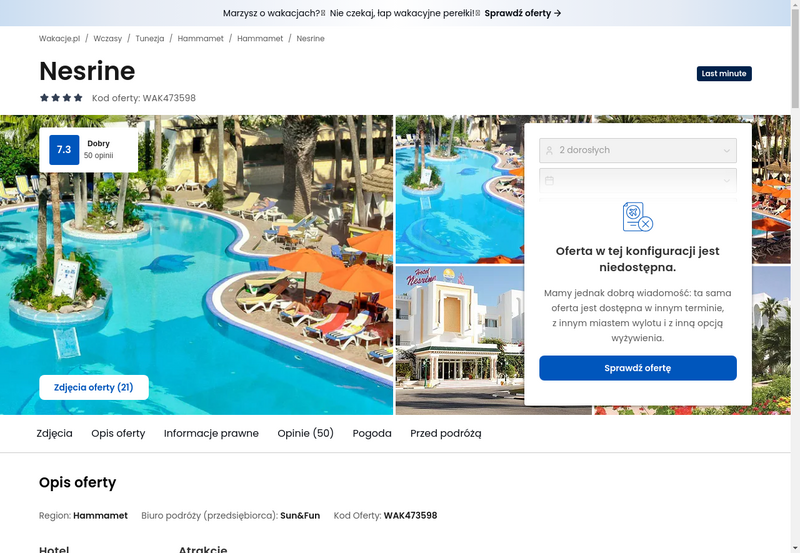Click the four-star hotel rating icons
The height and width of the screenshot is (553, 800).
pos(61,97)
